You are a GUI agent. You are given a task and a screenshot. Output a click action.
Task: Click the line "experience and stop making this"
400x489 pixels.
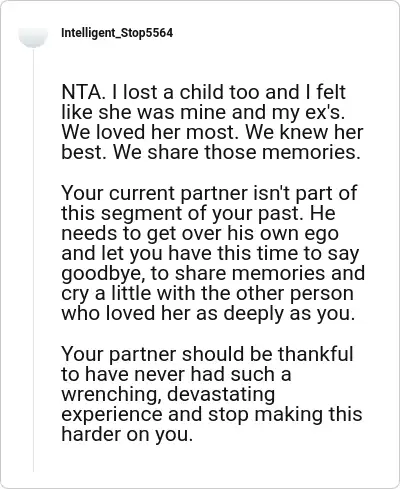pos(212,414)
